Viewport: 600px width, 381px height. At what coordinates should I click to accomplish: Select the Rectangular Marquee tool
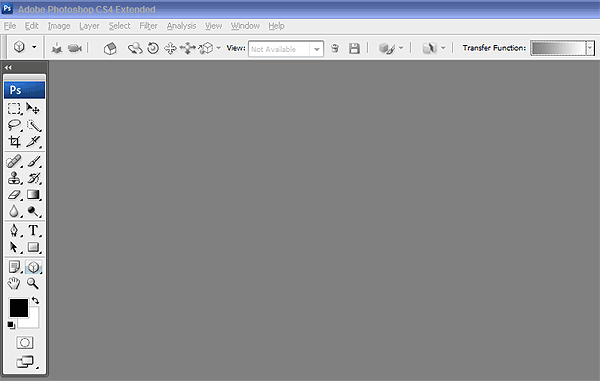14,109
